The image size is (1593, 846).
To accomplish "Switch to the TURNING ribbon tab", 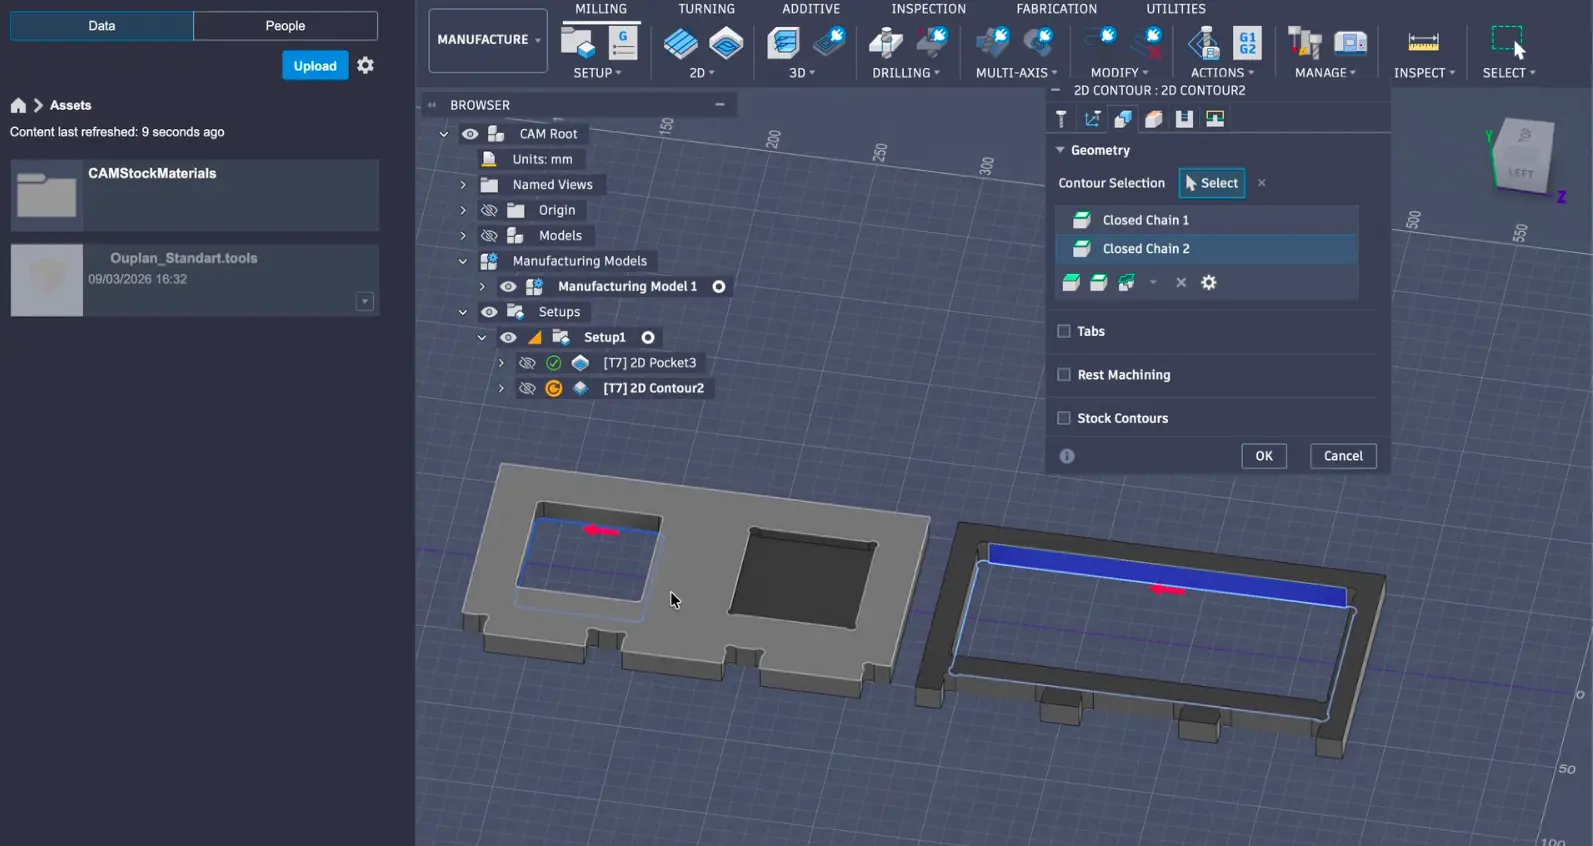I will pyautogui.click(x=706, y=9).
